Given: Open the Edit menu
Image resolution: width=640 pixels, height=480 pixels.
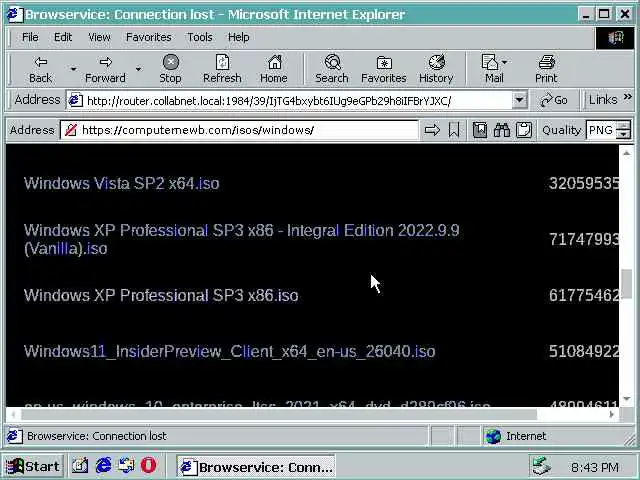Looking at the screenshot, I should [63, 37].
